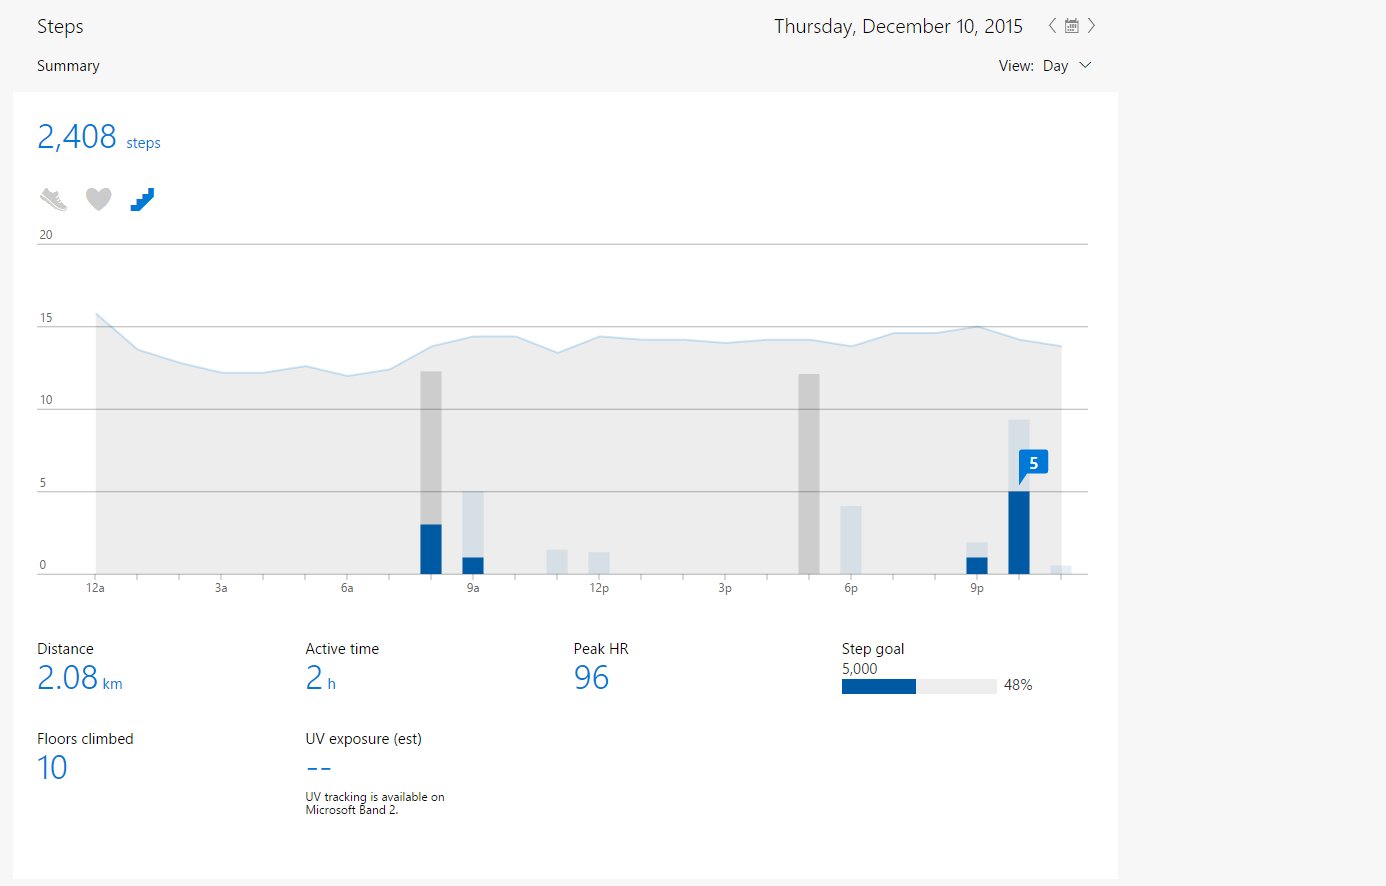Click the 5 floors tooltip marker
The image size is (1386, 886).
point(1033,463)
